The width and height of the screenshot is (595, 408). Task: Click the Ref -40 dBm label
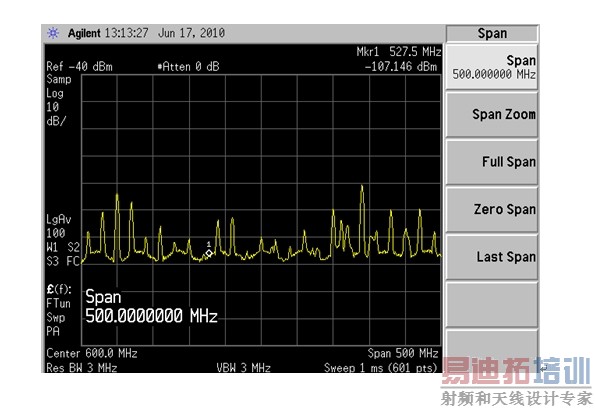79,67
